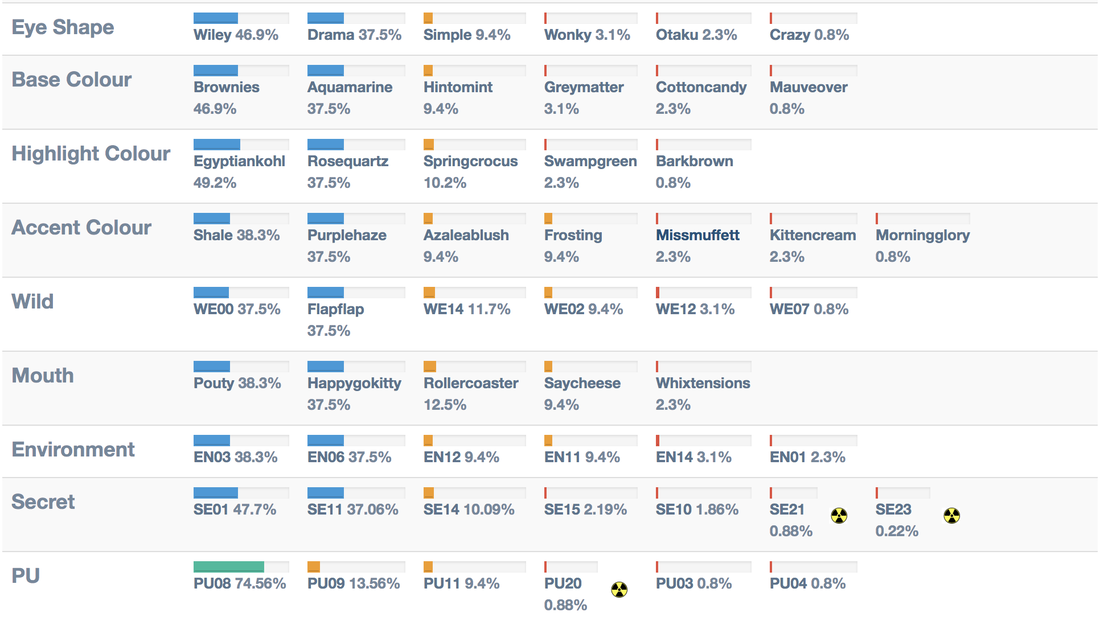
Task: Click the Brownies base colour label
Action: click(x=227, y=88)
